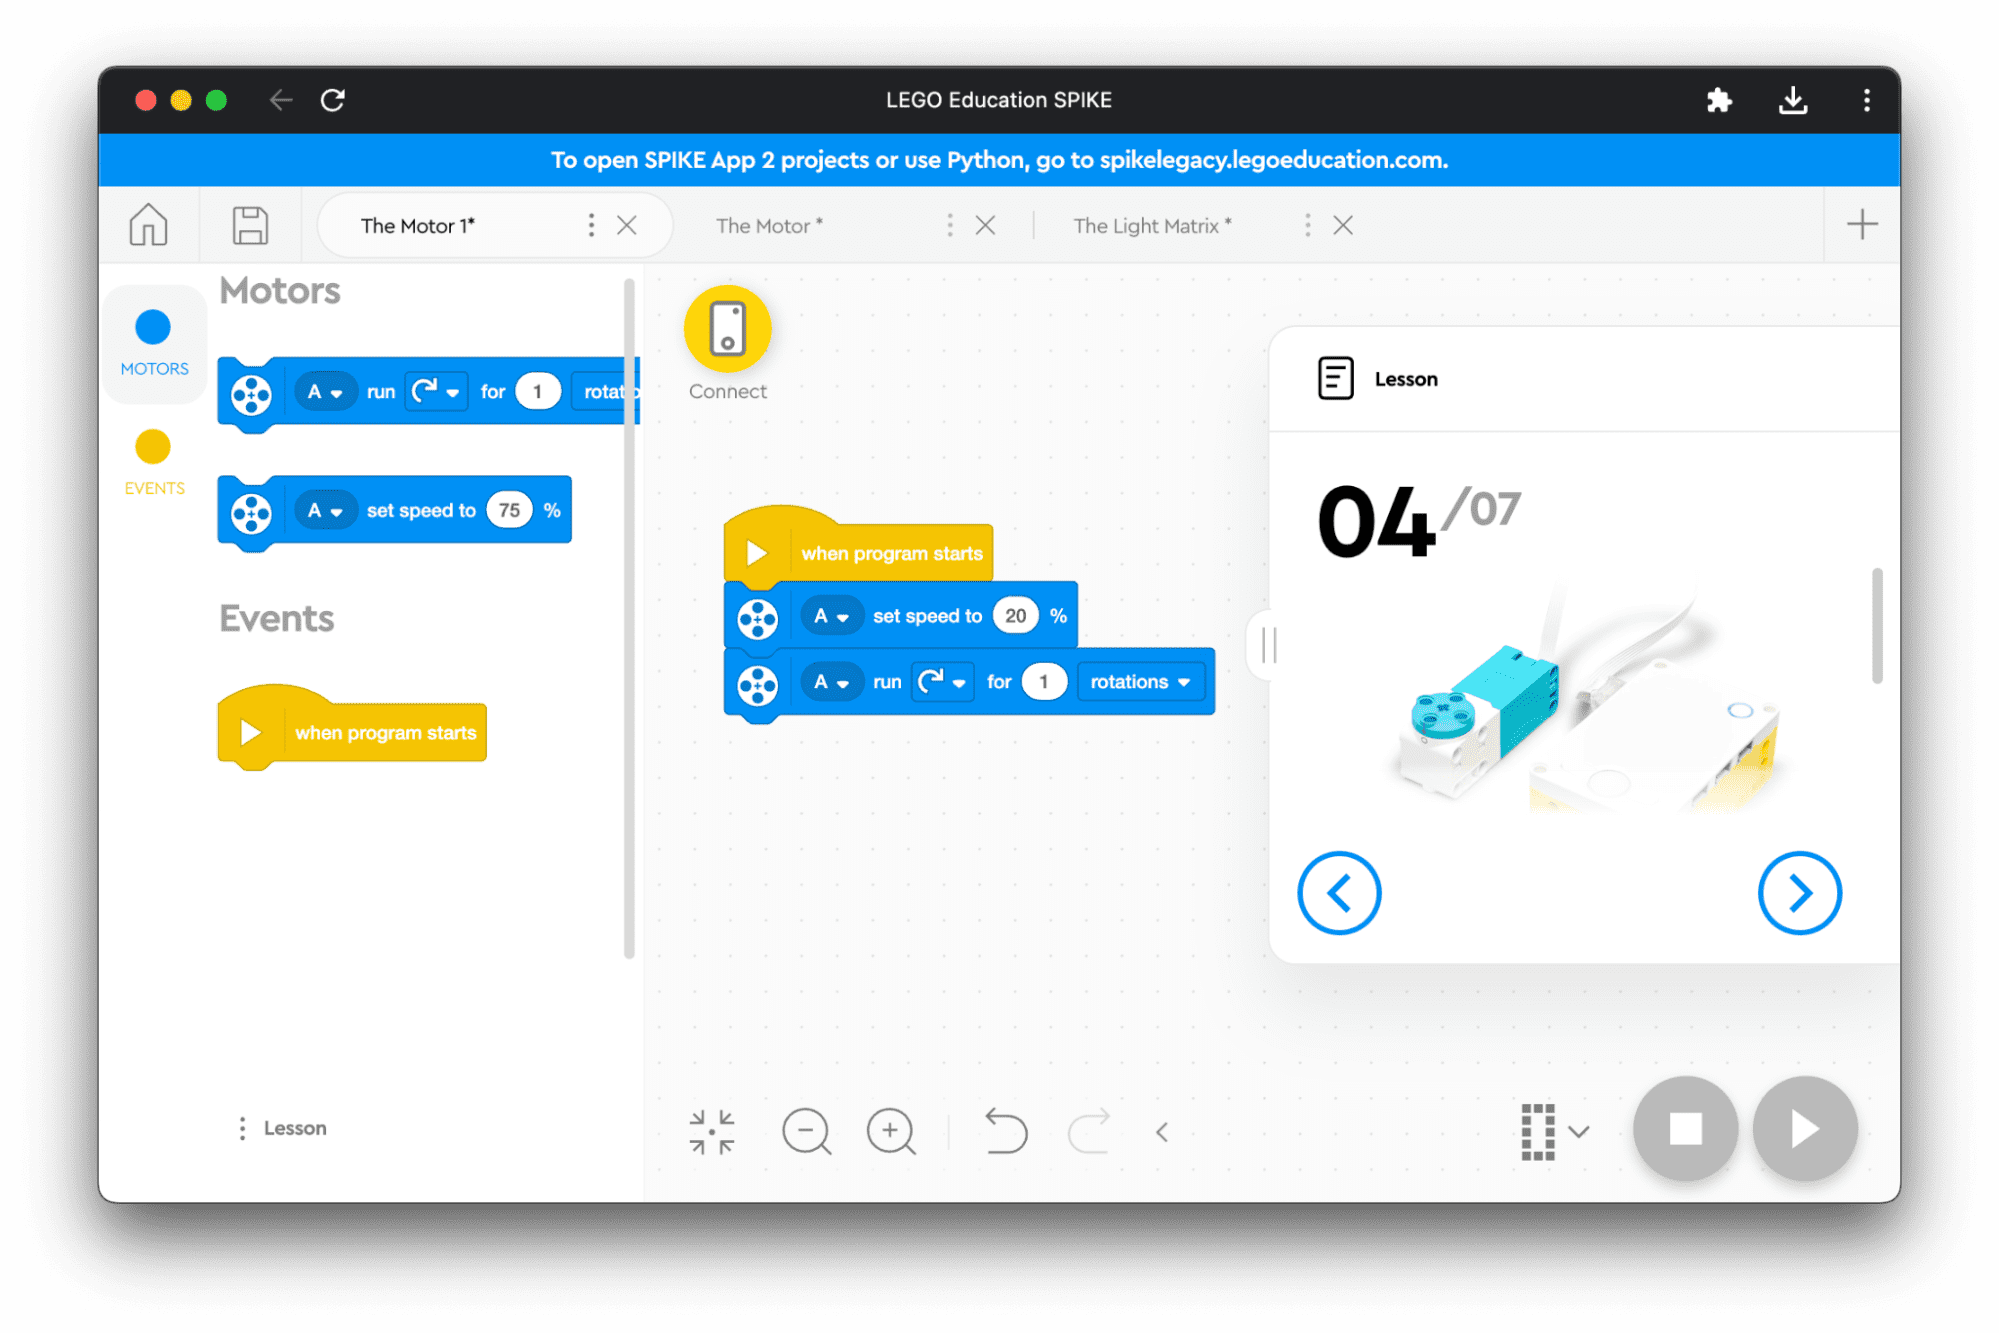Click the zoom in icon

889,1129
